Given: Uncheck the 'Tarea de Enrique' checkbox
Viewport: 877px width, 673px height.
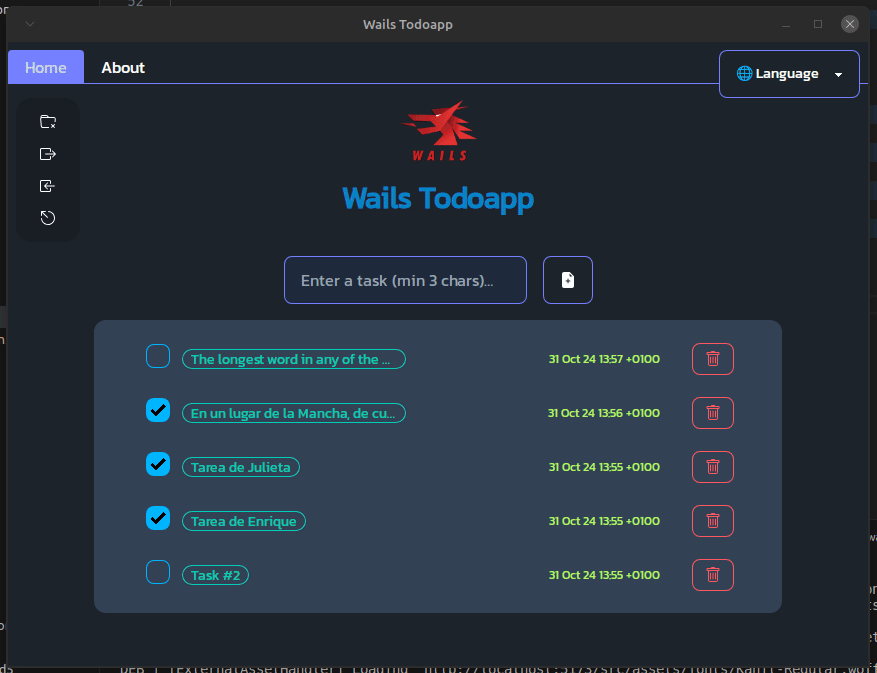Looking at the screenshot, I should [x=158, y=518].
